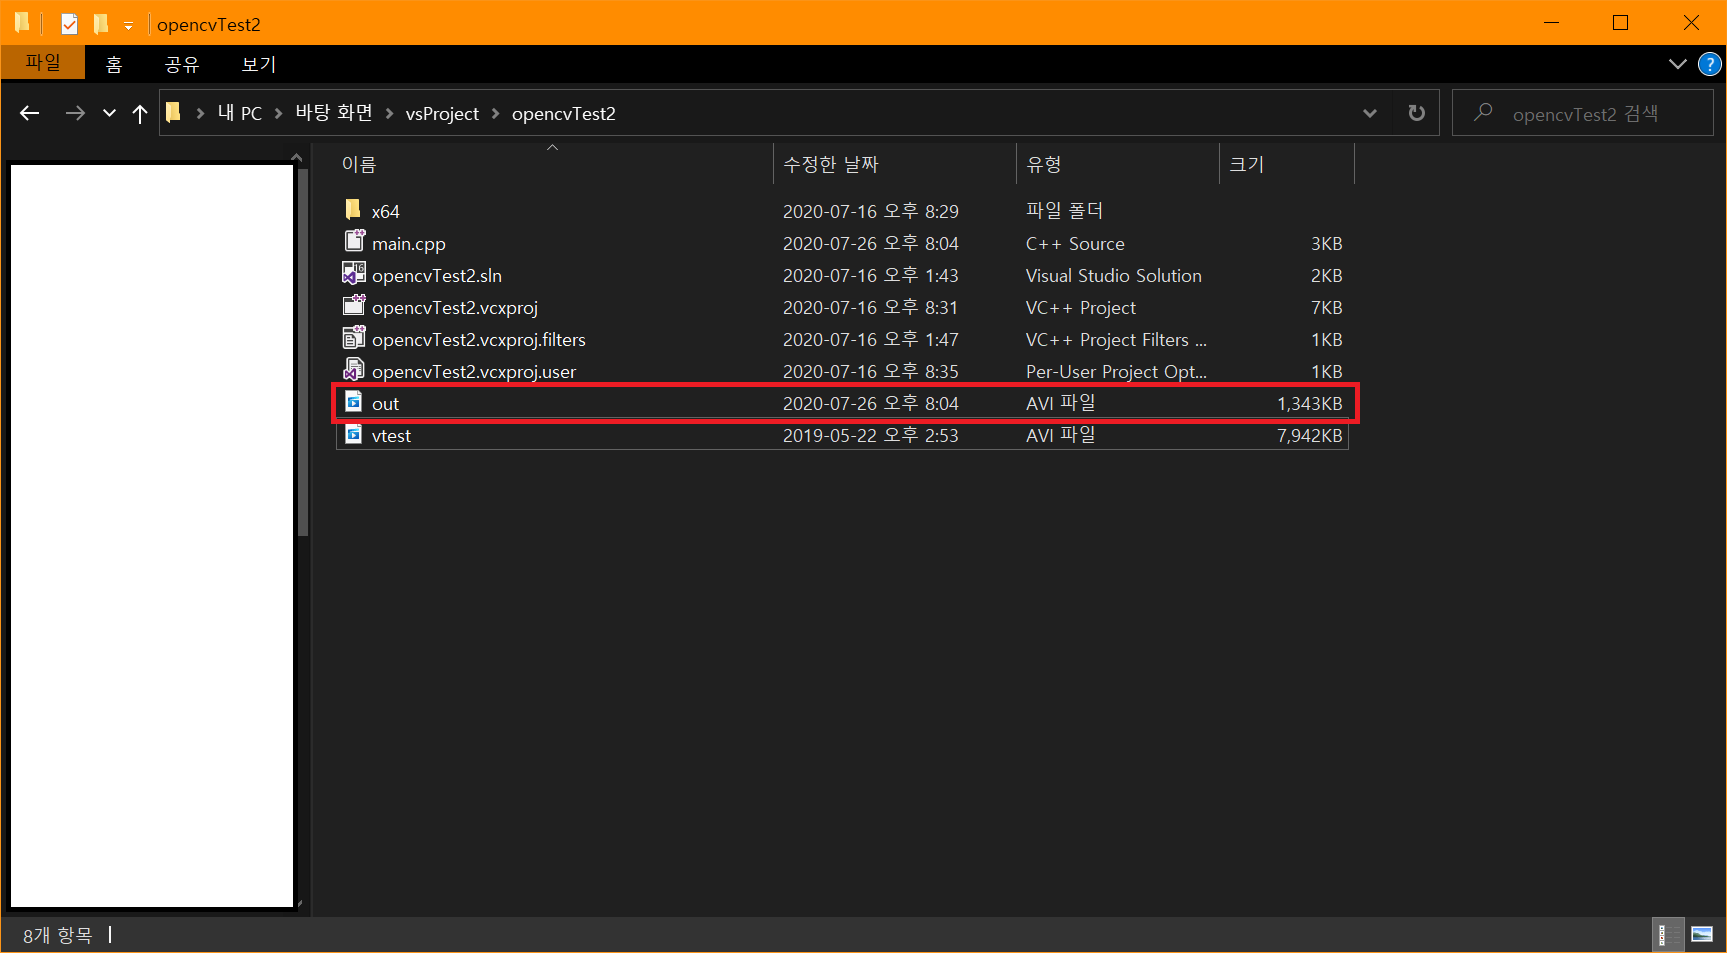Click the opencvTest2.vcxproj.filters file icon
The width and height of the screenshot is (1727, 953).
[354, 337]
